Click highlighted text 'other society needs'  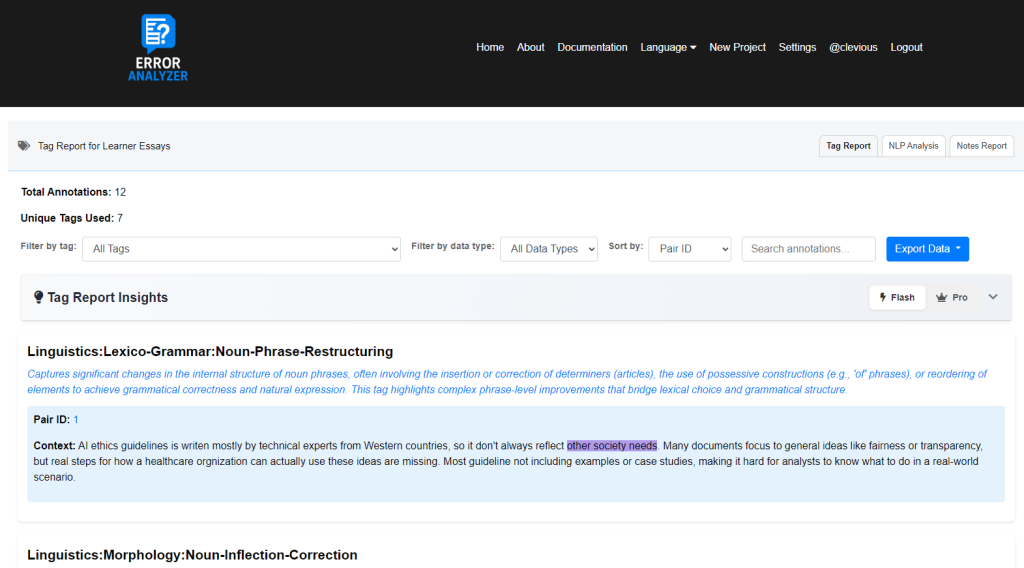[x=612, y=446]
